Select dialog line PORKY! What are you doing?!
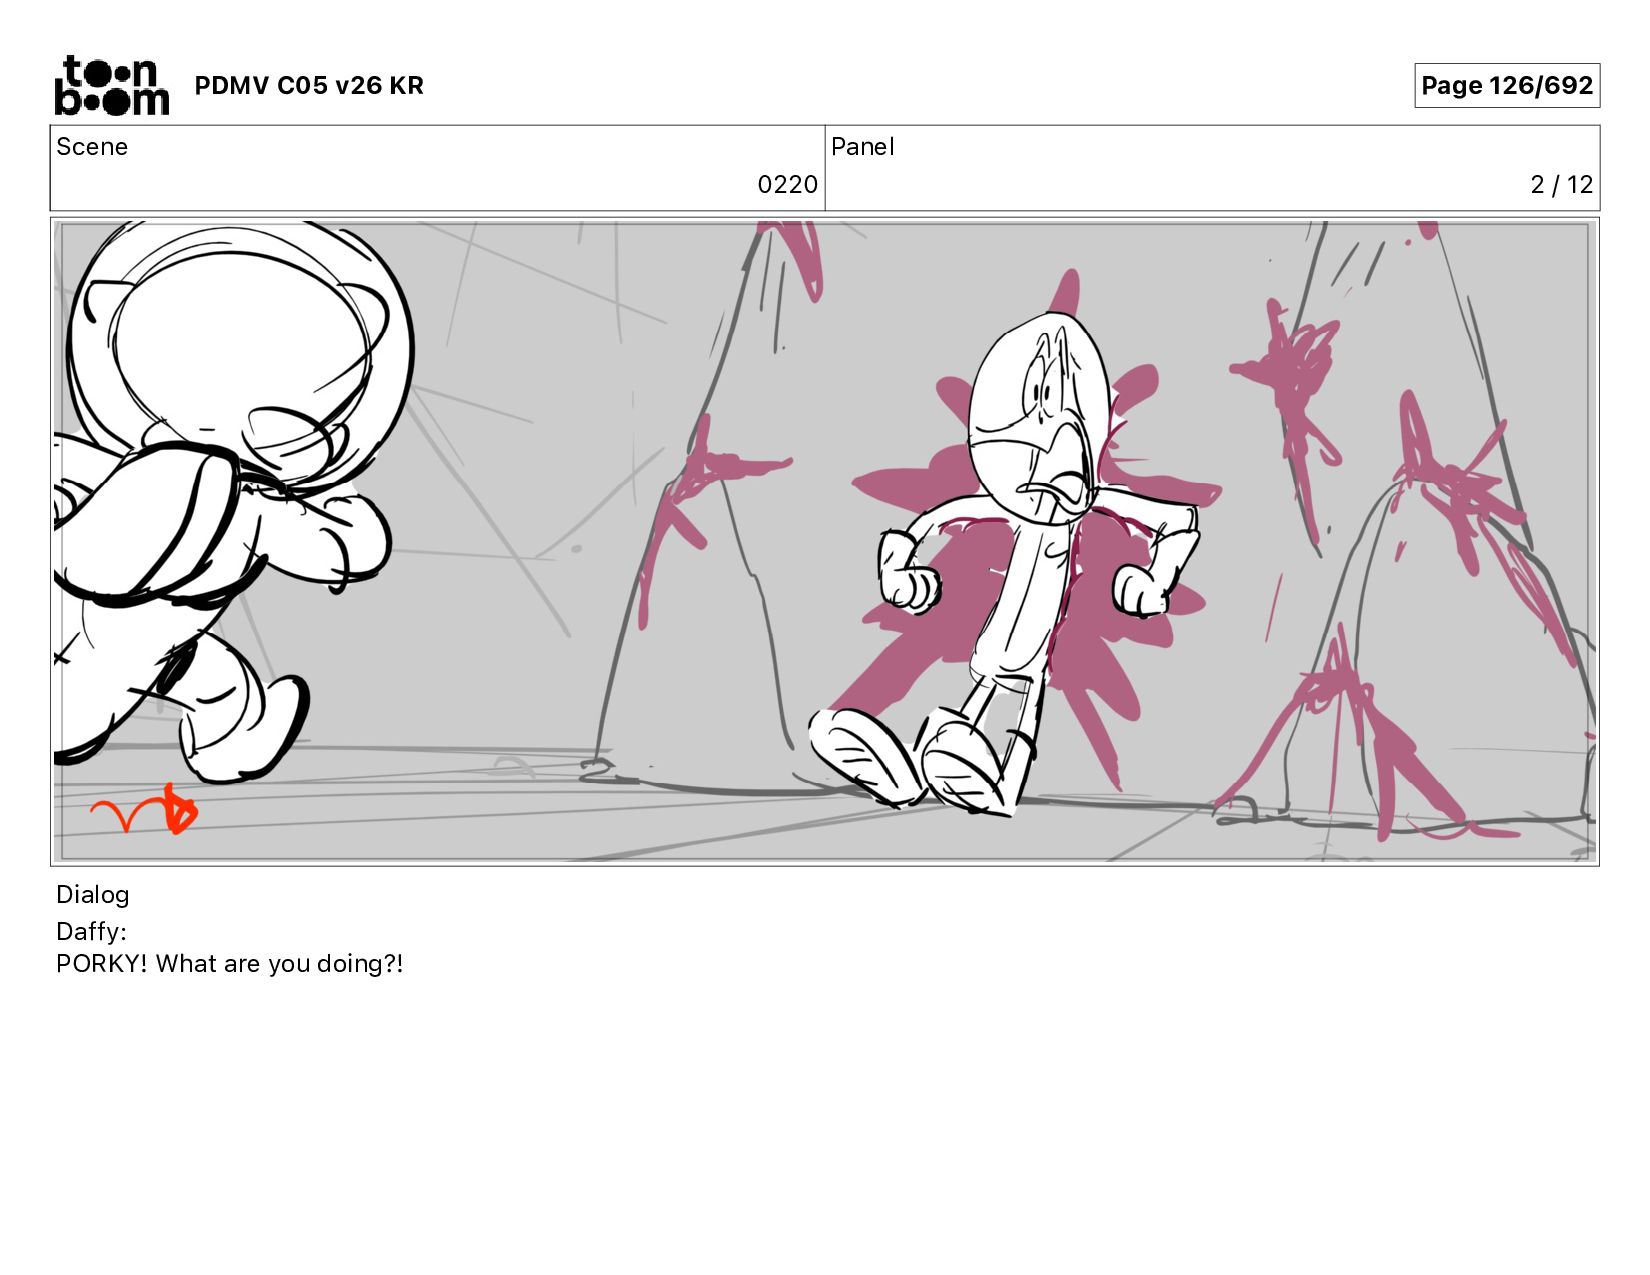 tap(230, 964)
